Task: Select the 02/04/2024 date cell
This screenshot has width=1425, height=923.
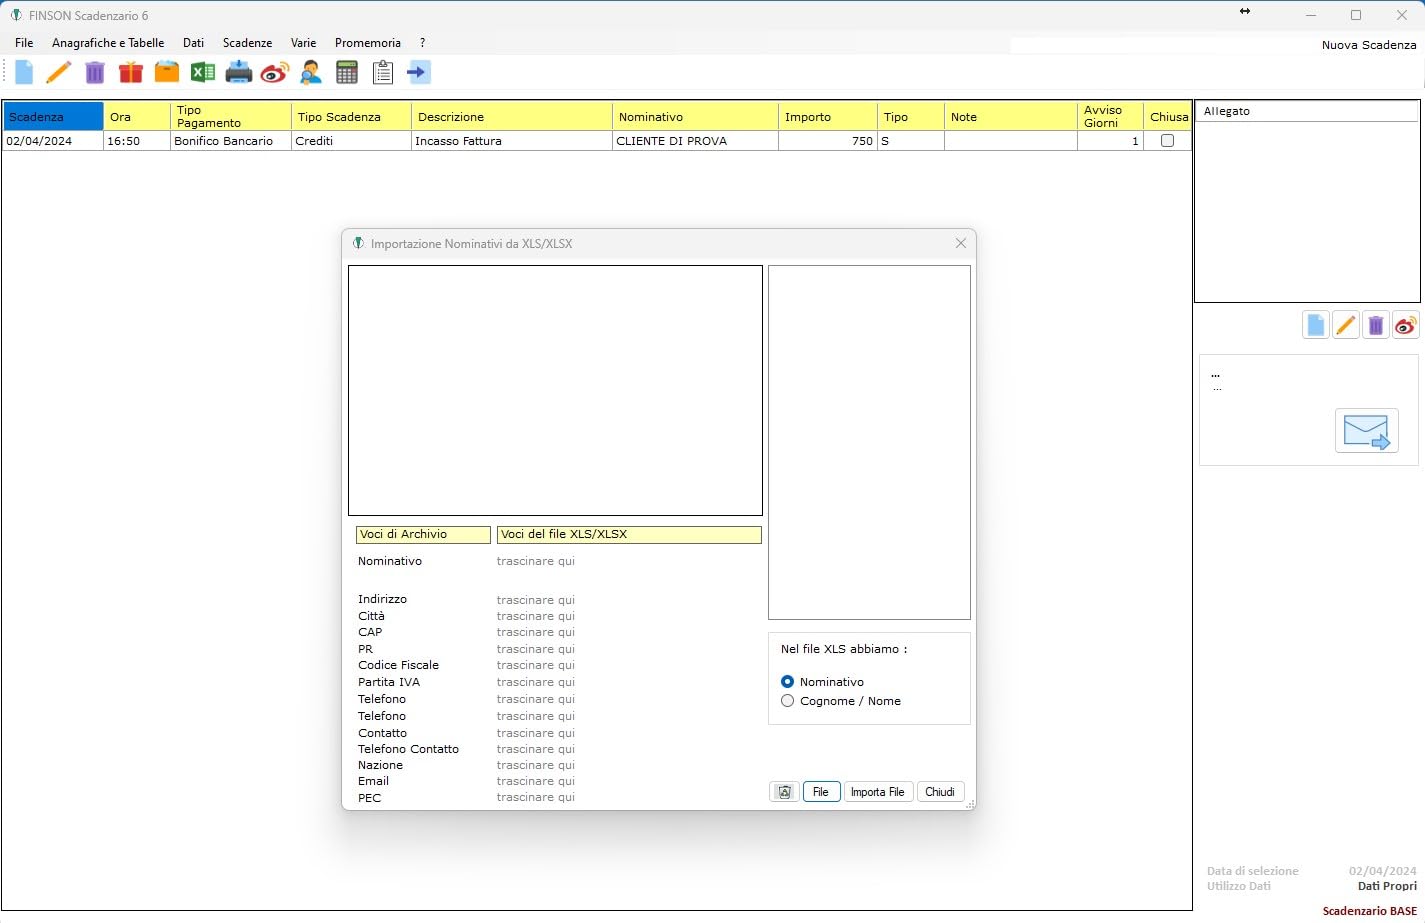Action: click(x=53, y=141)
